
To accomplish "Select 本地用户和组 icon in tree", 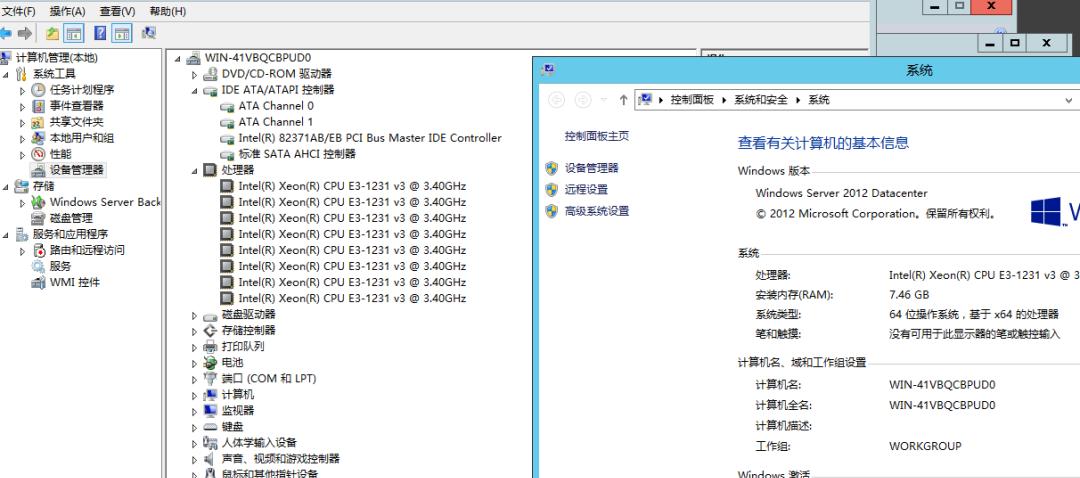I will click(39, 138).
